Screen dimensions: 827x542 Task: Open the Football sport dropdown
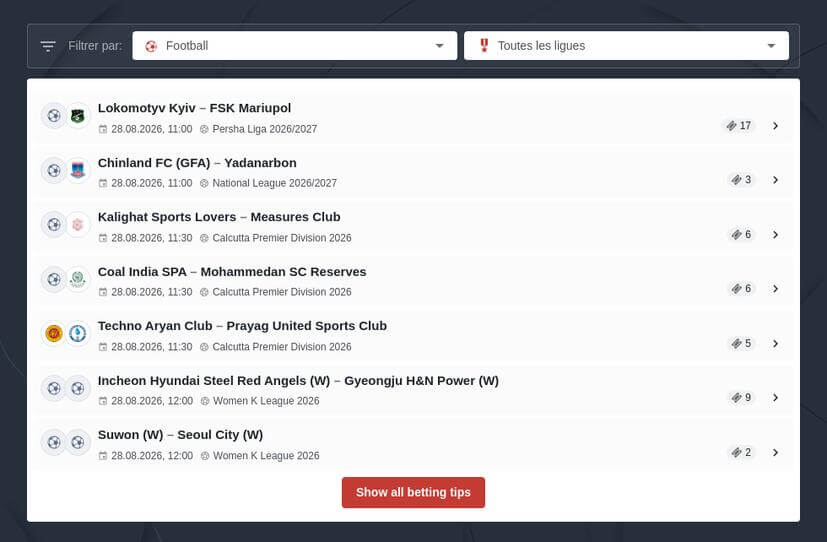point(294,46)
